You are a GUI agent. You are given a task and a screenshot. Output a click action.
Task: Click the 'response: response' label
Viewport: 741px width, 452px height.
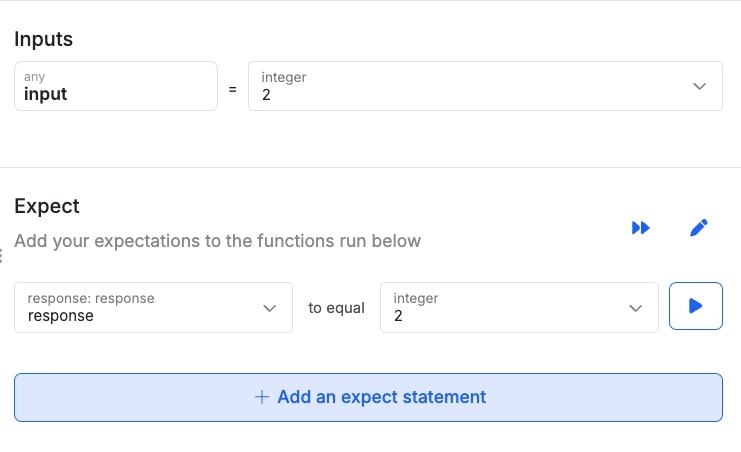tap(91, 298)
